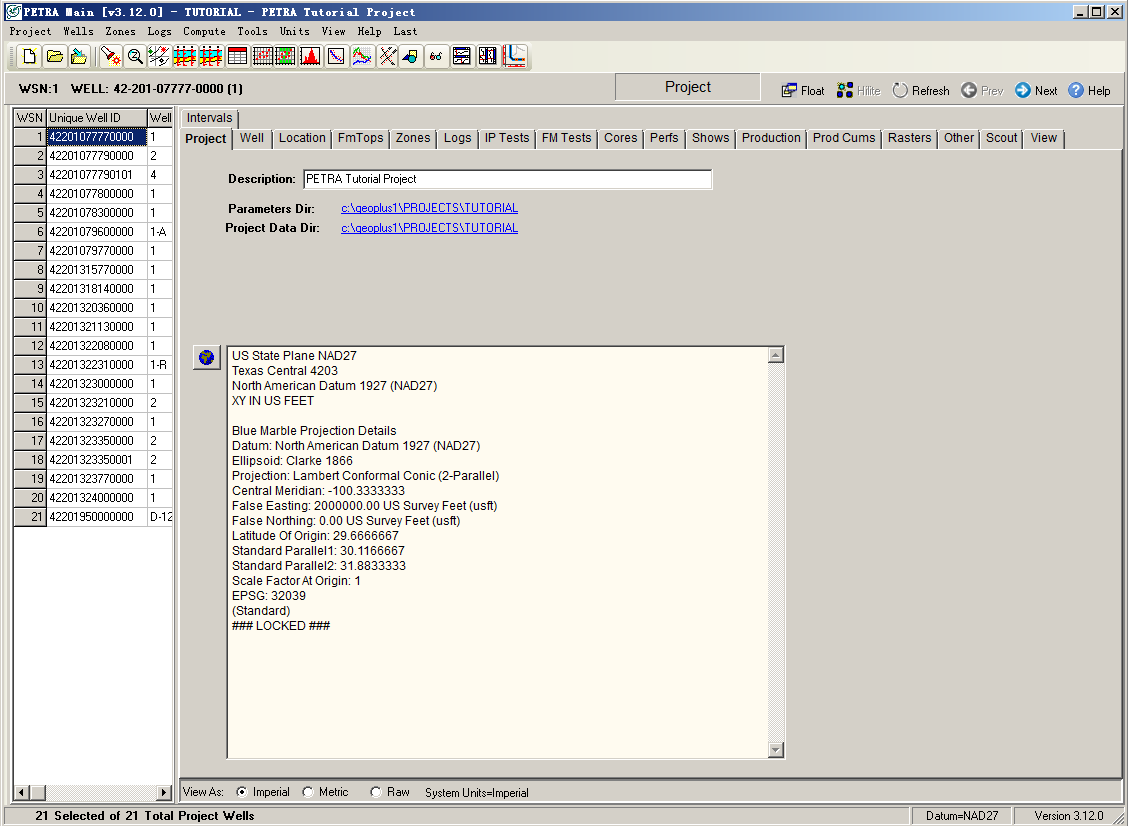Image resolution: width=1128 pixels, height=826 pixels.
Task: Click the log panel icon after the eyeglasses
Action: click(x=462, y=56)
